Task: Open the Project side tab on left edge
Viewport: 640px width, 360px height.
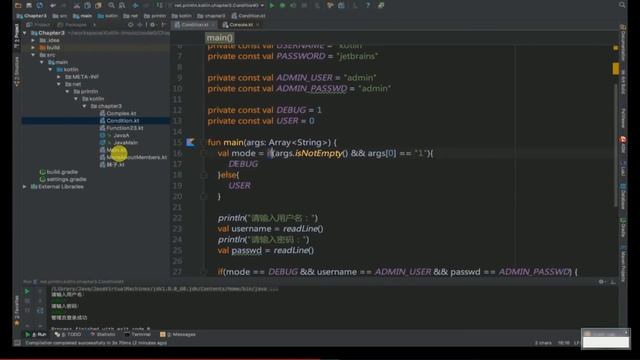Action: coord(17,36)
